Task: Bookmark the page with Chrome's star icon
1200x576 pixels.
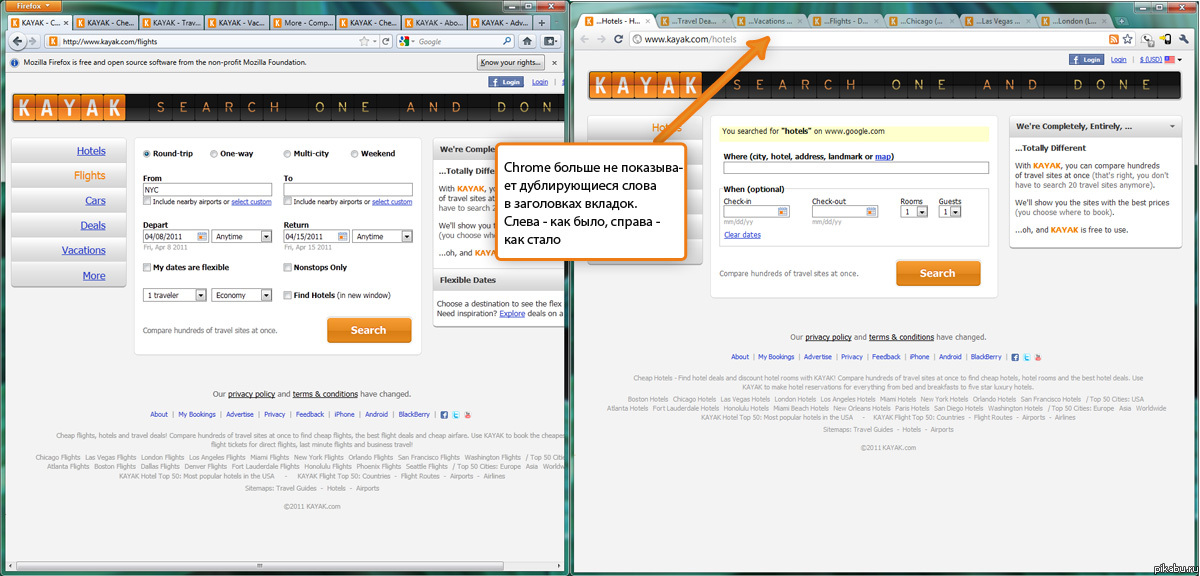Action: click(x=1128, y=39)
